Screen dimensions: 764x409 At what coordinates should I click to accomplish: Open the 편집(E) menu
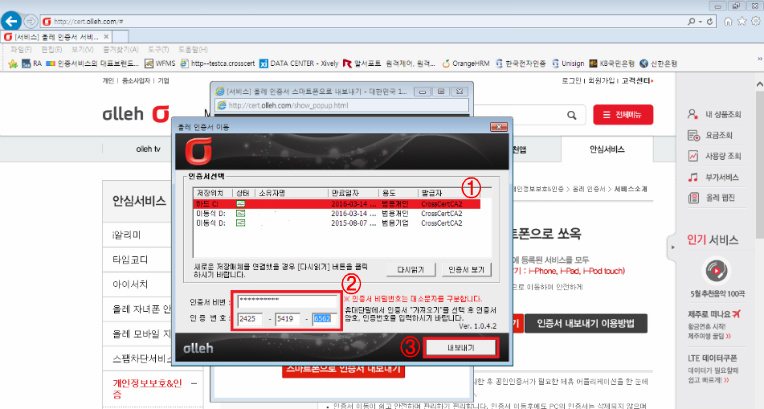coord(51,50)
